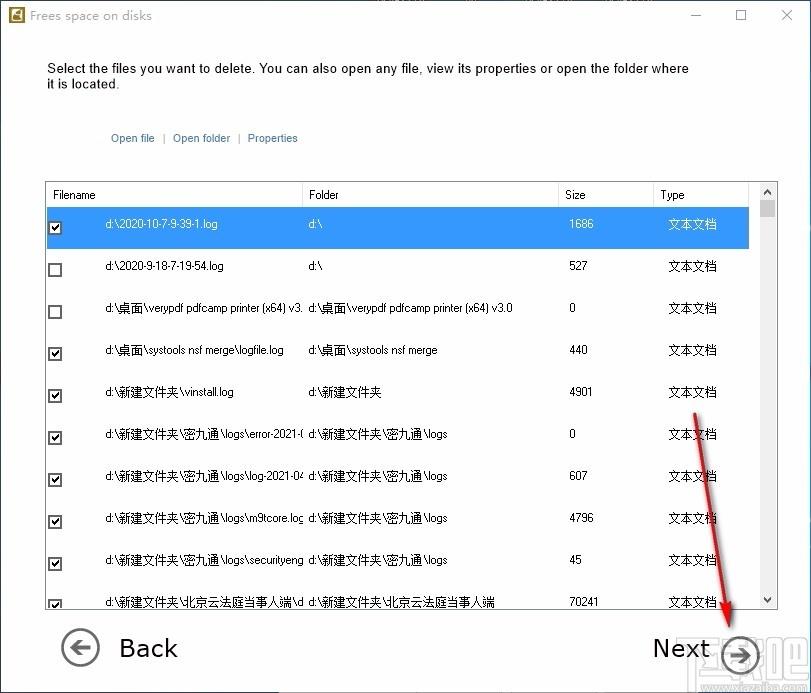Click the Open file link

coord(132,138)
